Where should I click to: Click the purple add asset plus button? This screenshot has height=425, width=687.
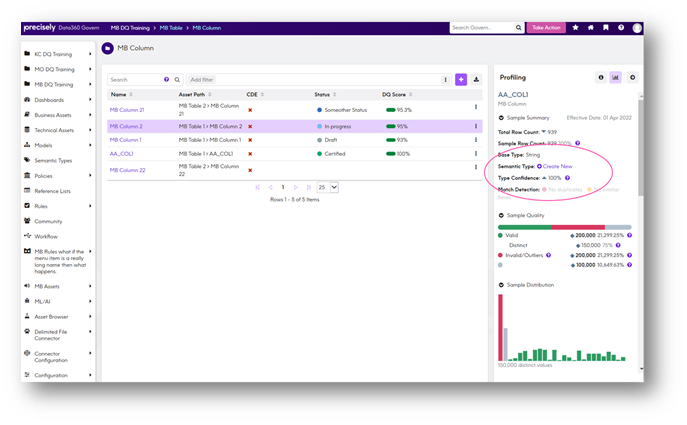pyautogui.click(x=461, y=79)
